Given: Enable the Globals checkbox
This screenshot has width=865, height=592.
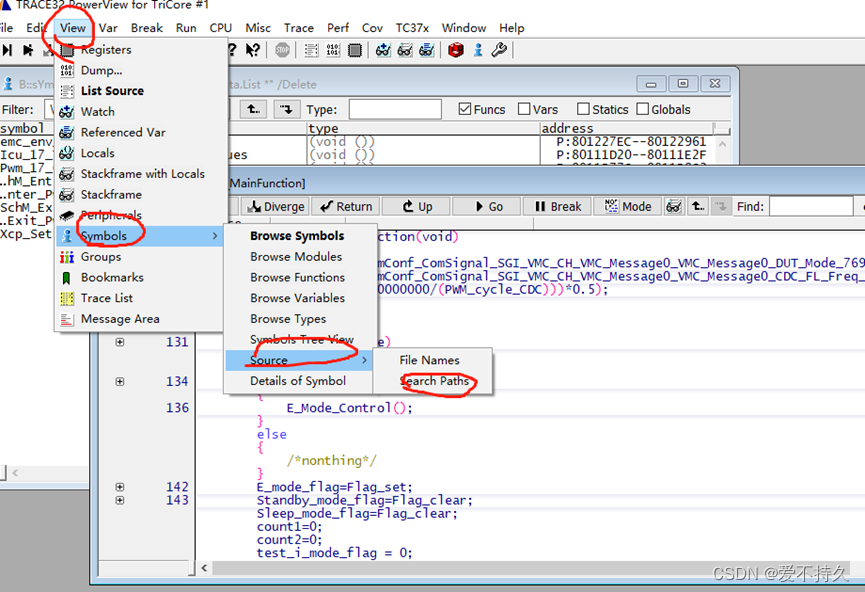Looking at the screenshot, I should [642, 109].
